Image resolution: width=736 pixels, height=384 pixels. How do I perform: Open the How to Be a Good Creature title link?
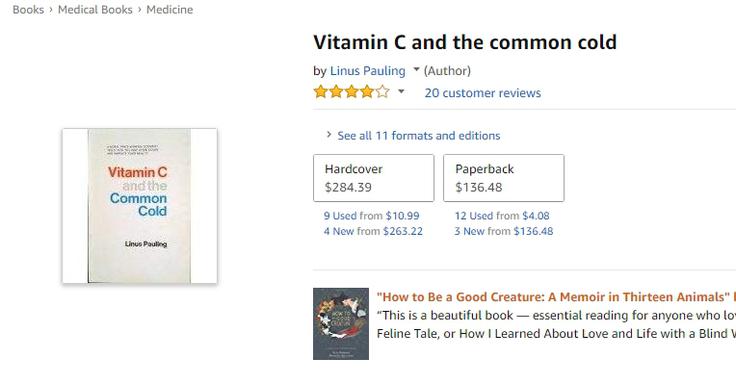click(x=554, y=297)
